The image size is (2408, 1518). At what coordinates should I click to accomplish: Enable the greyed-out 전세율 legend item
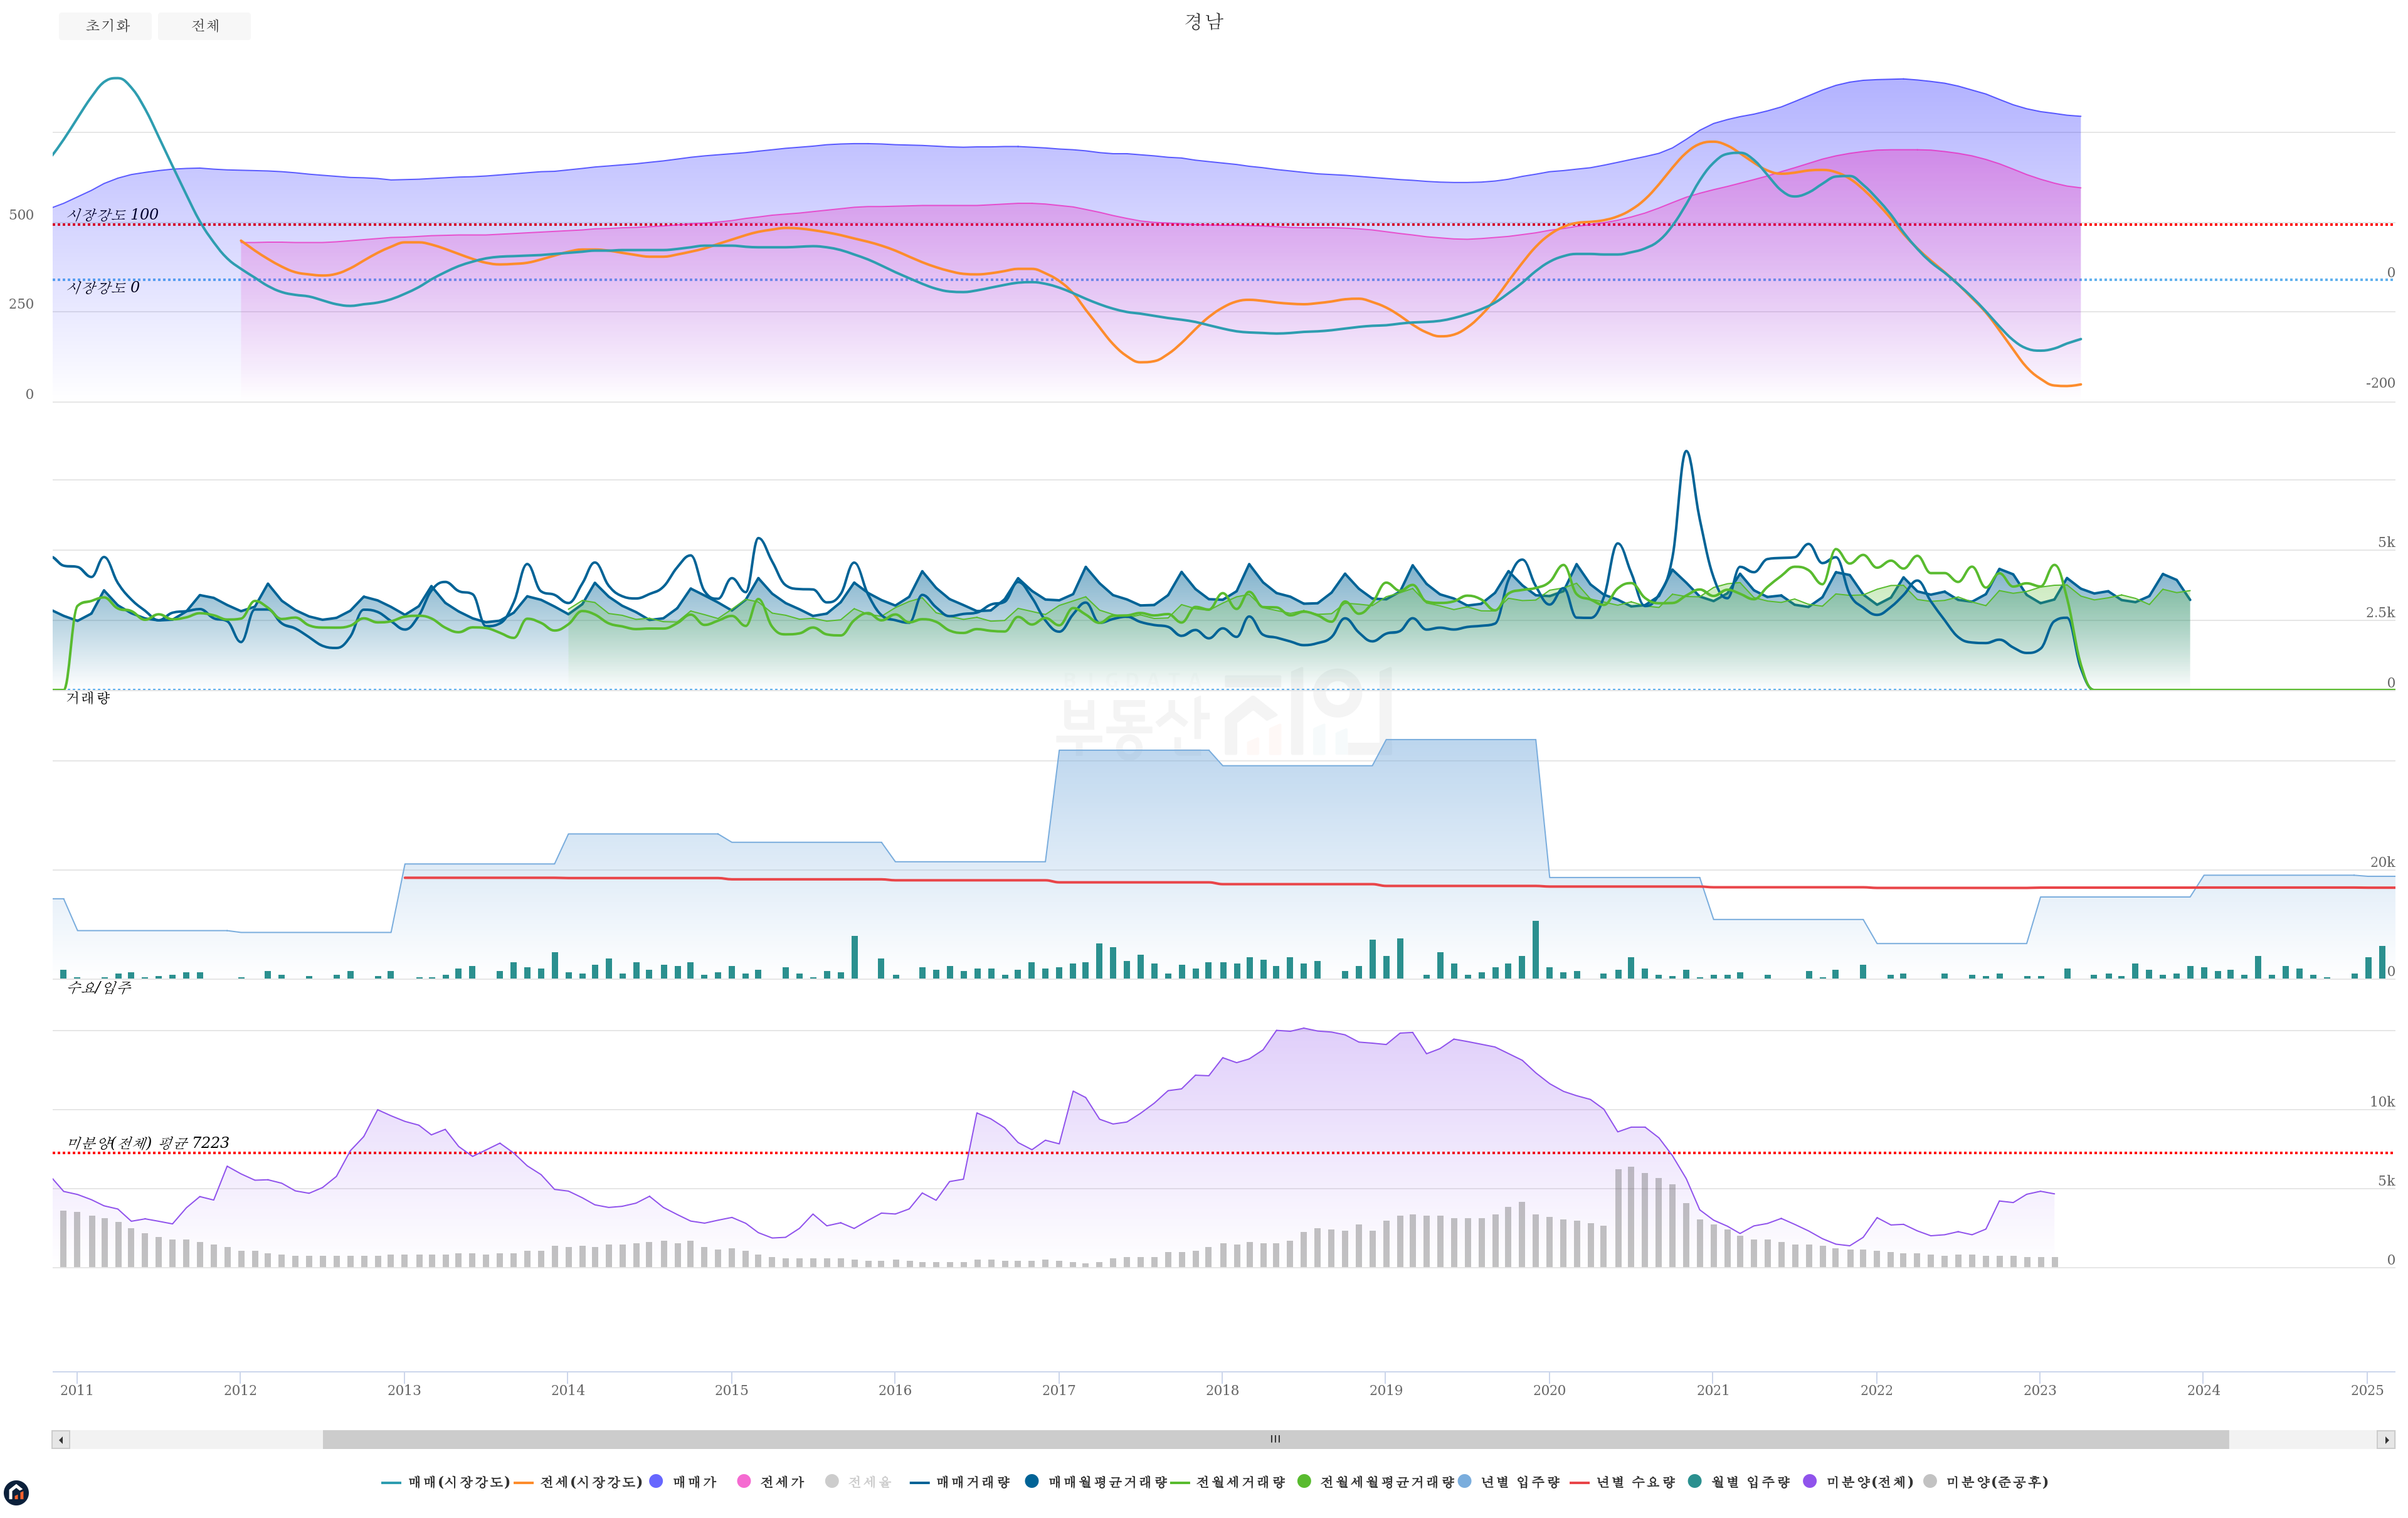(x=832, y=1481)
